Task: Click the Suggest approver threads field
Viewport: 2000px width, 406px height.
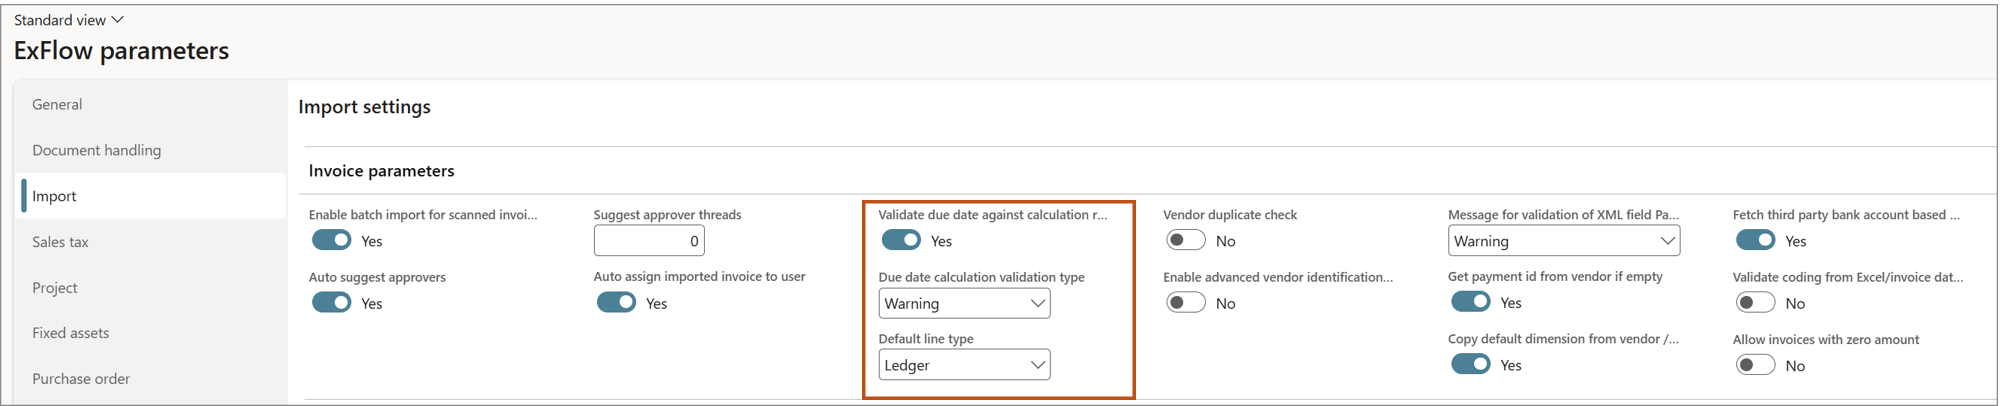Action: [648, 241]
